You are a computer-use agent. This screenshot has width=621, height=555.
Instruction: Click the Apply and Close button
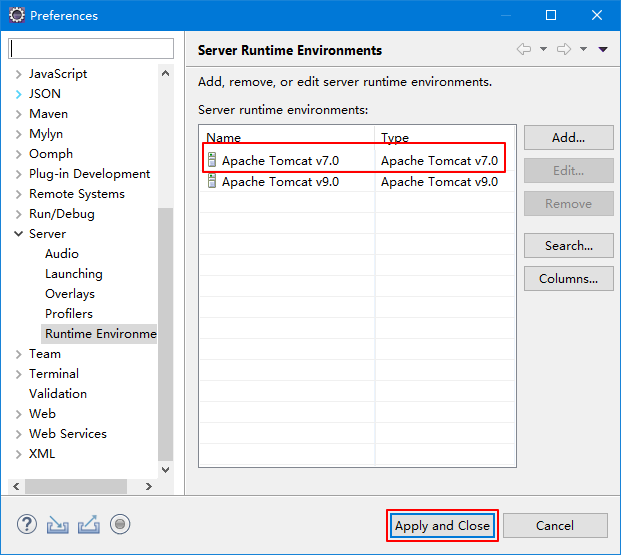pyautogui.click(x=442, y=526)
